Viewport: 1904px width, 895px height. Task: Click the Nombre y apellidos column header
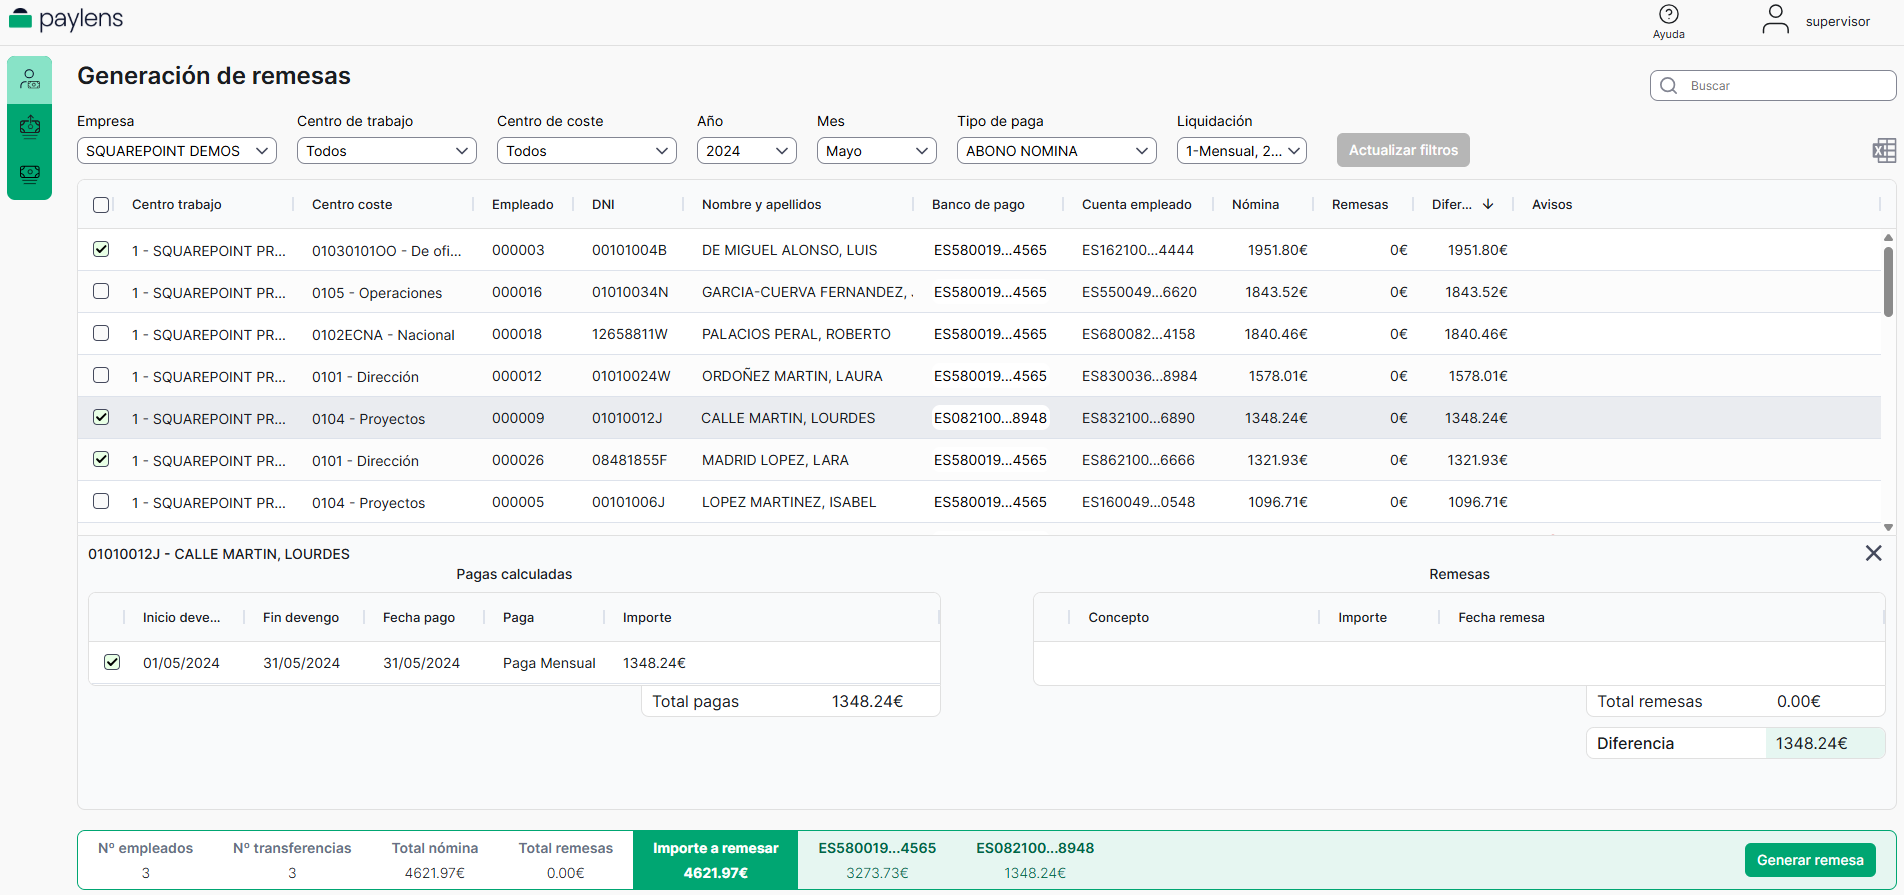point(761,204)
